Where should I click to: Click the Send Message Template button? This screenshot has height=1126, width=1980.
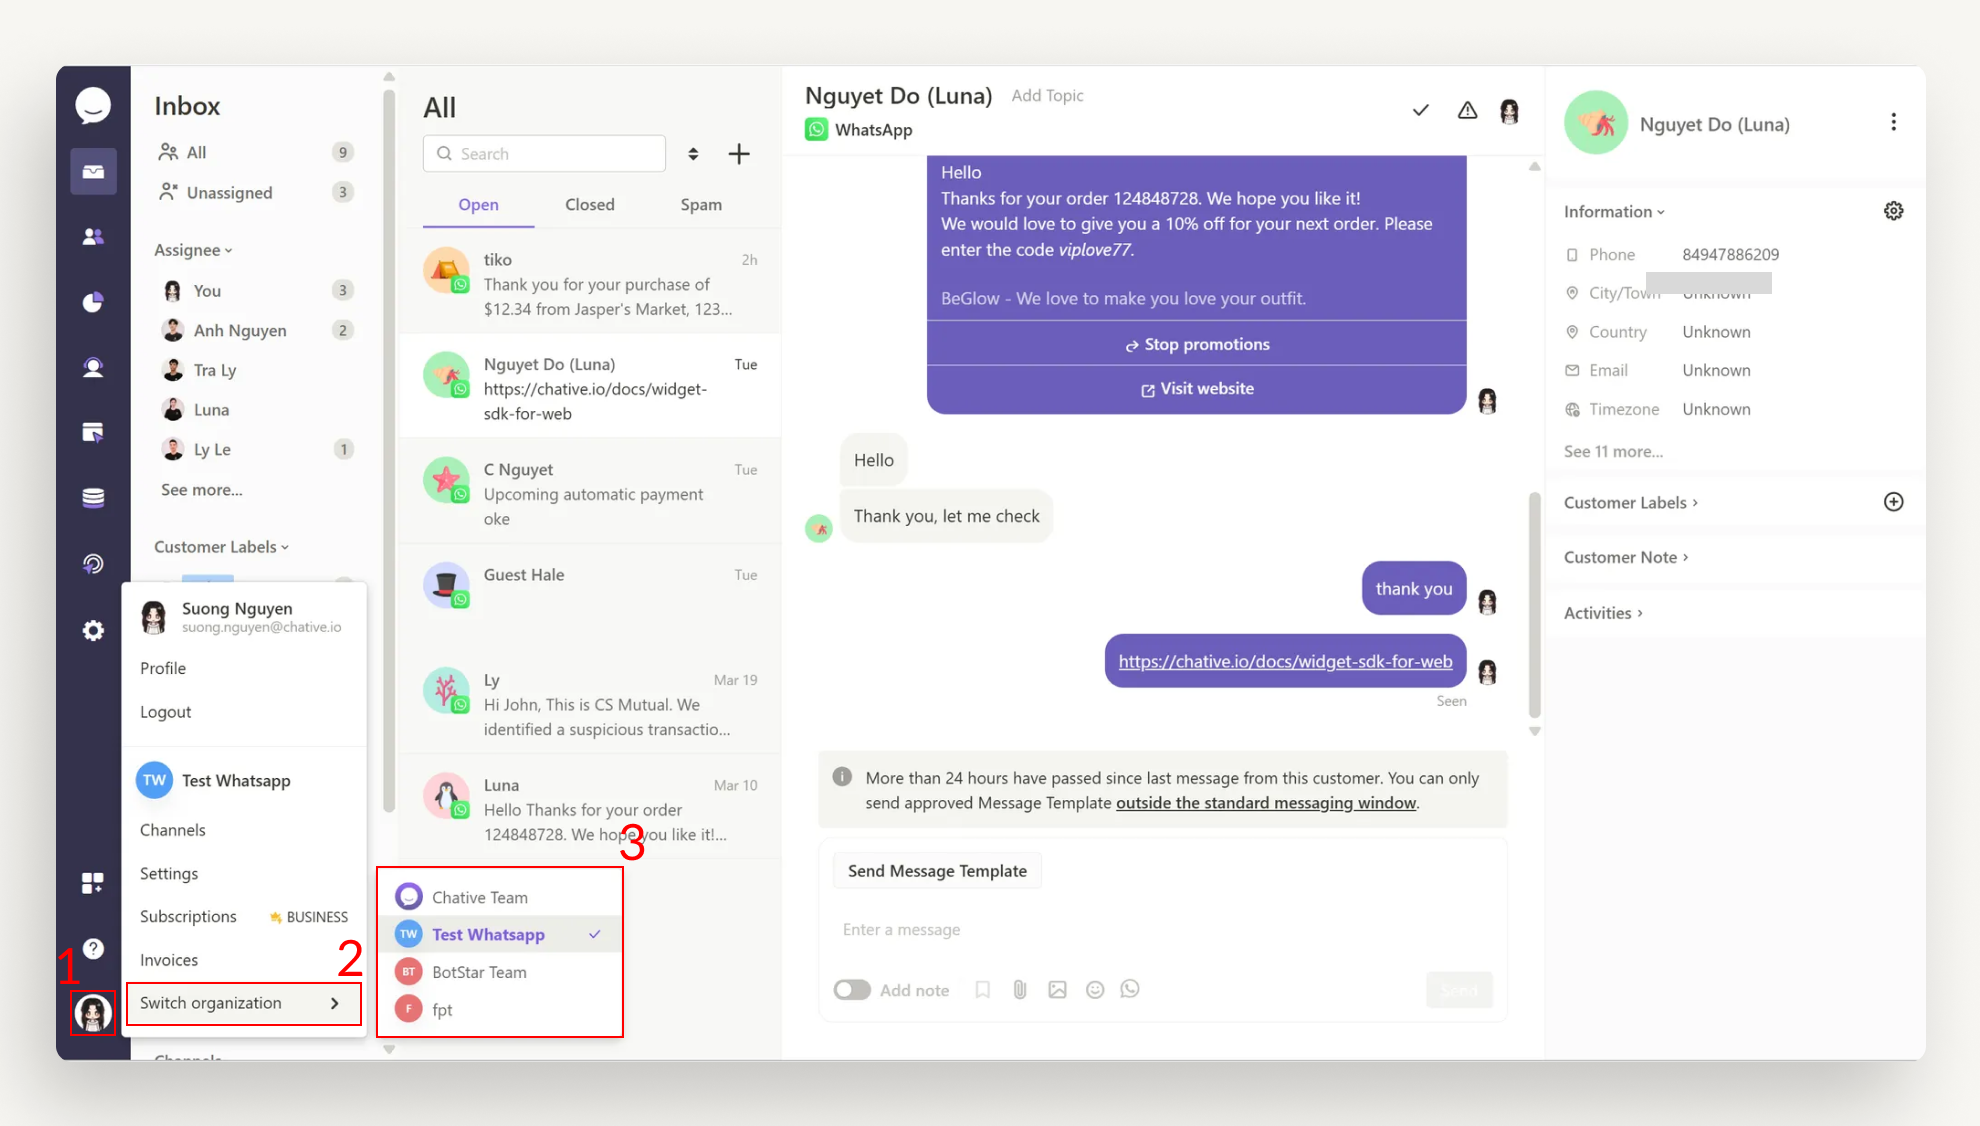[937, 870]
